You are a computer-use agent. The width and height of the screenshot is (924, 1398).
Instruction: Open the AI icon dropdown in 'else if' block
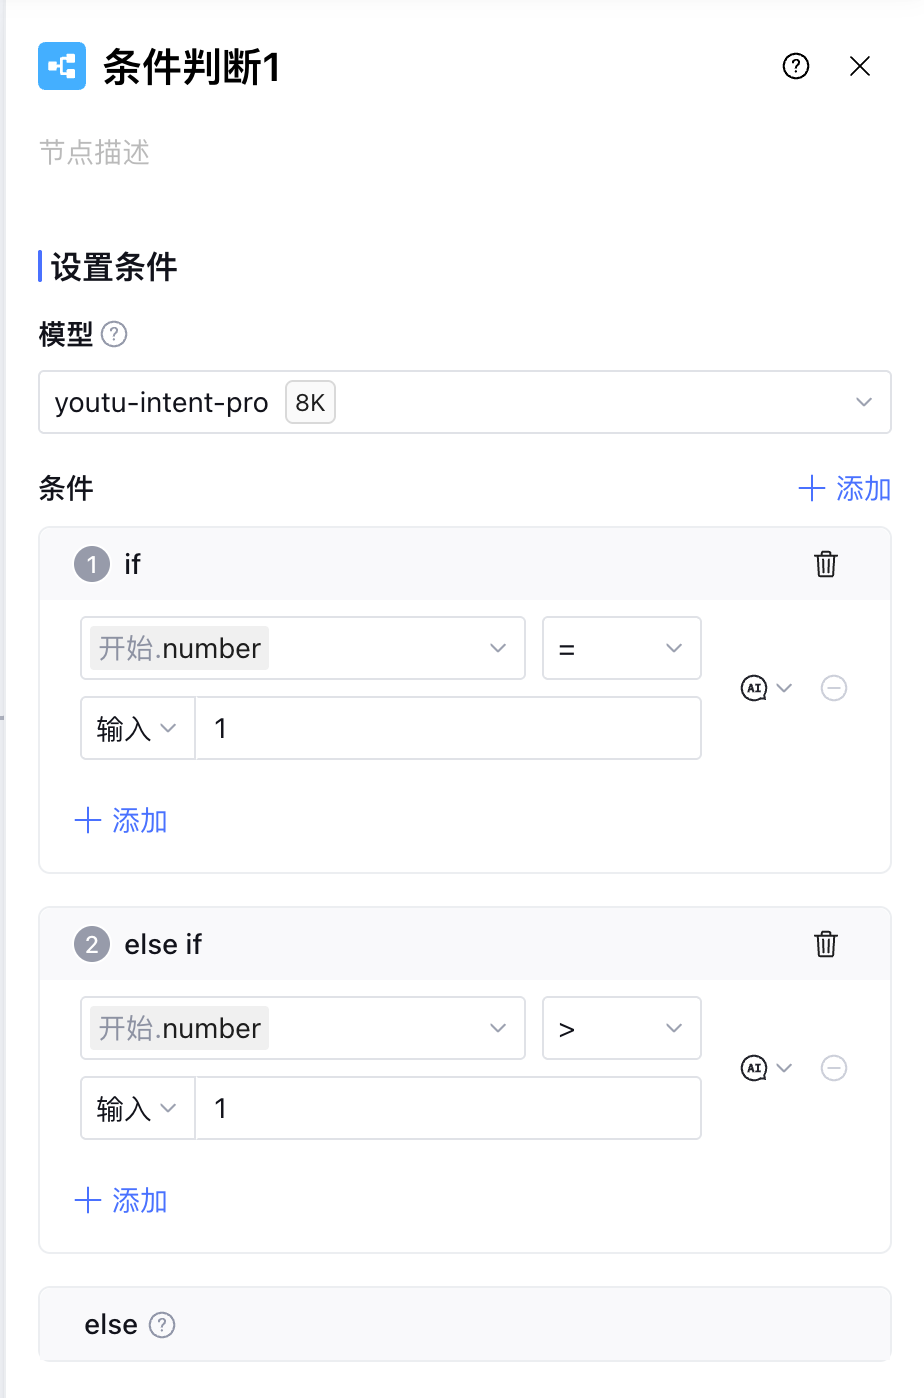pos(766,1068)
